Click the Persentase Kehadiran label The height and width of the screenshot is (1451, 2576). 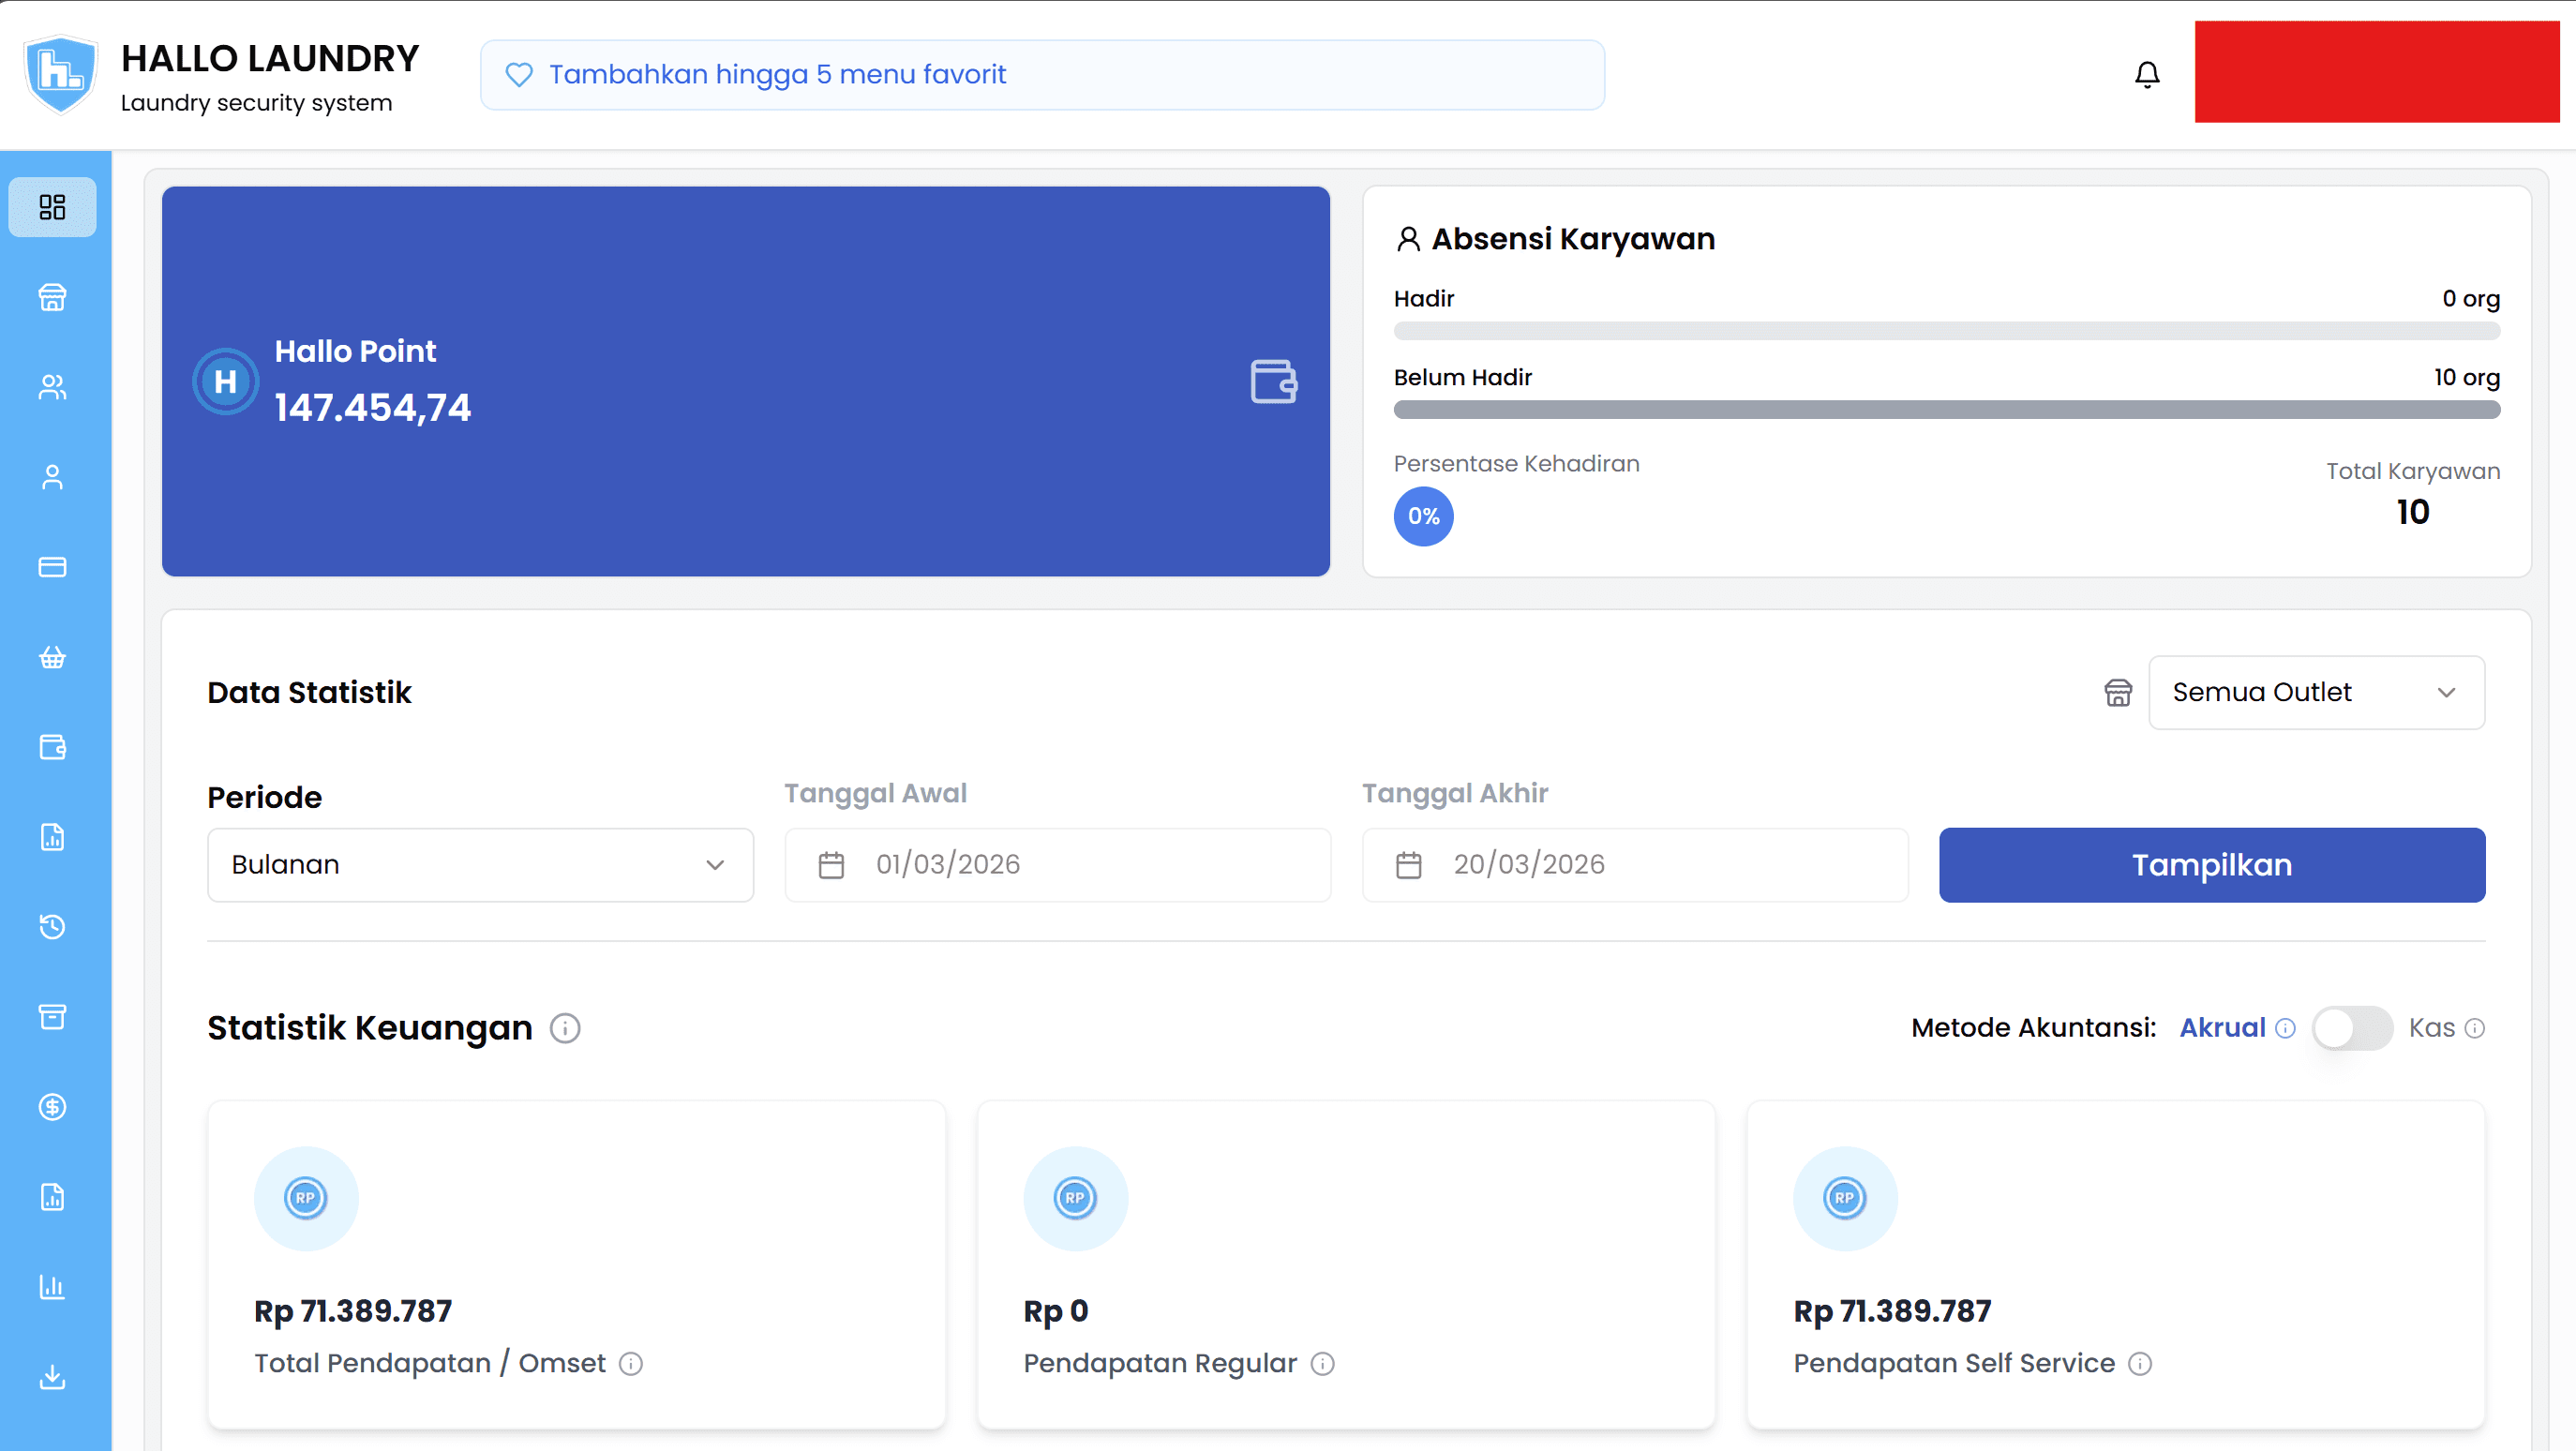pos(1516,463)
